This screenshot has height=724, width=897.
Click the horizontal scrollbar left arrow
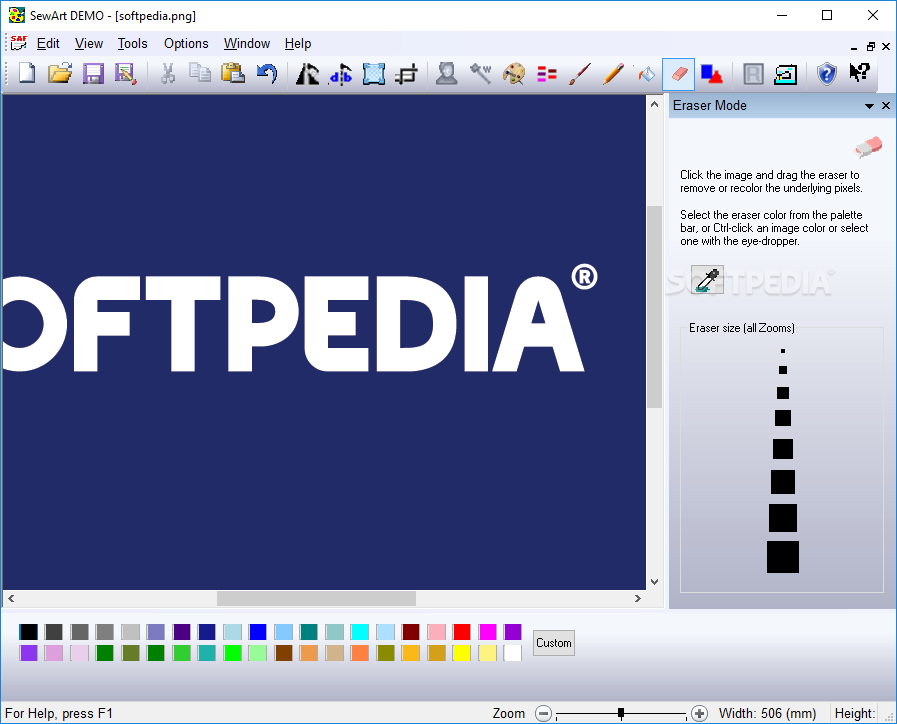(x=11, y=598)
